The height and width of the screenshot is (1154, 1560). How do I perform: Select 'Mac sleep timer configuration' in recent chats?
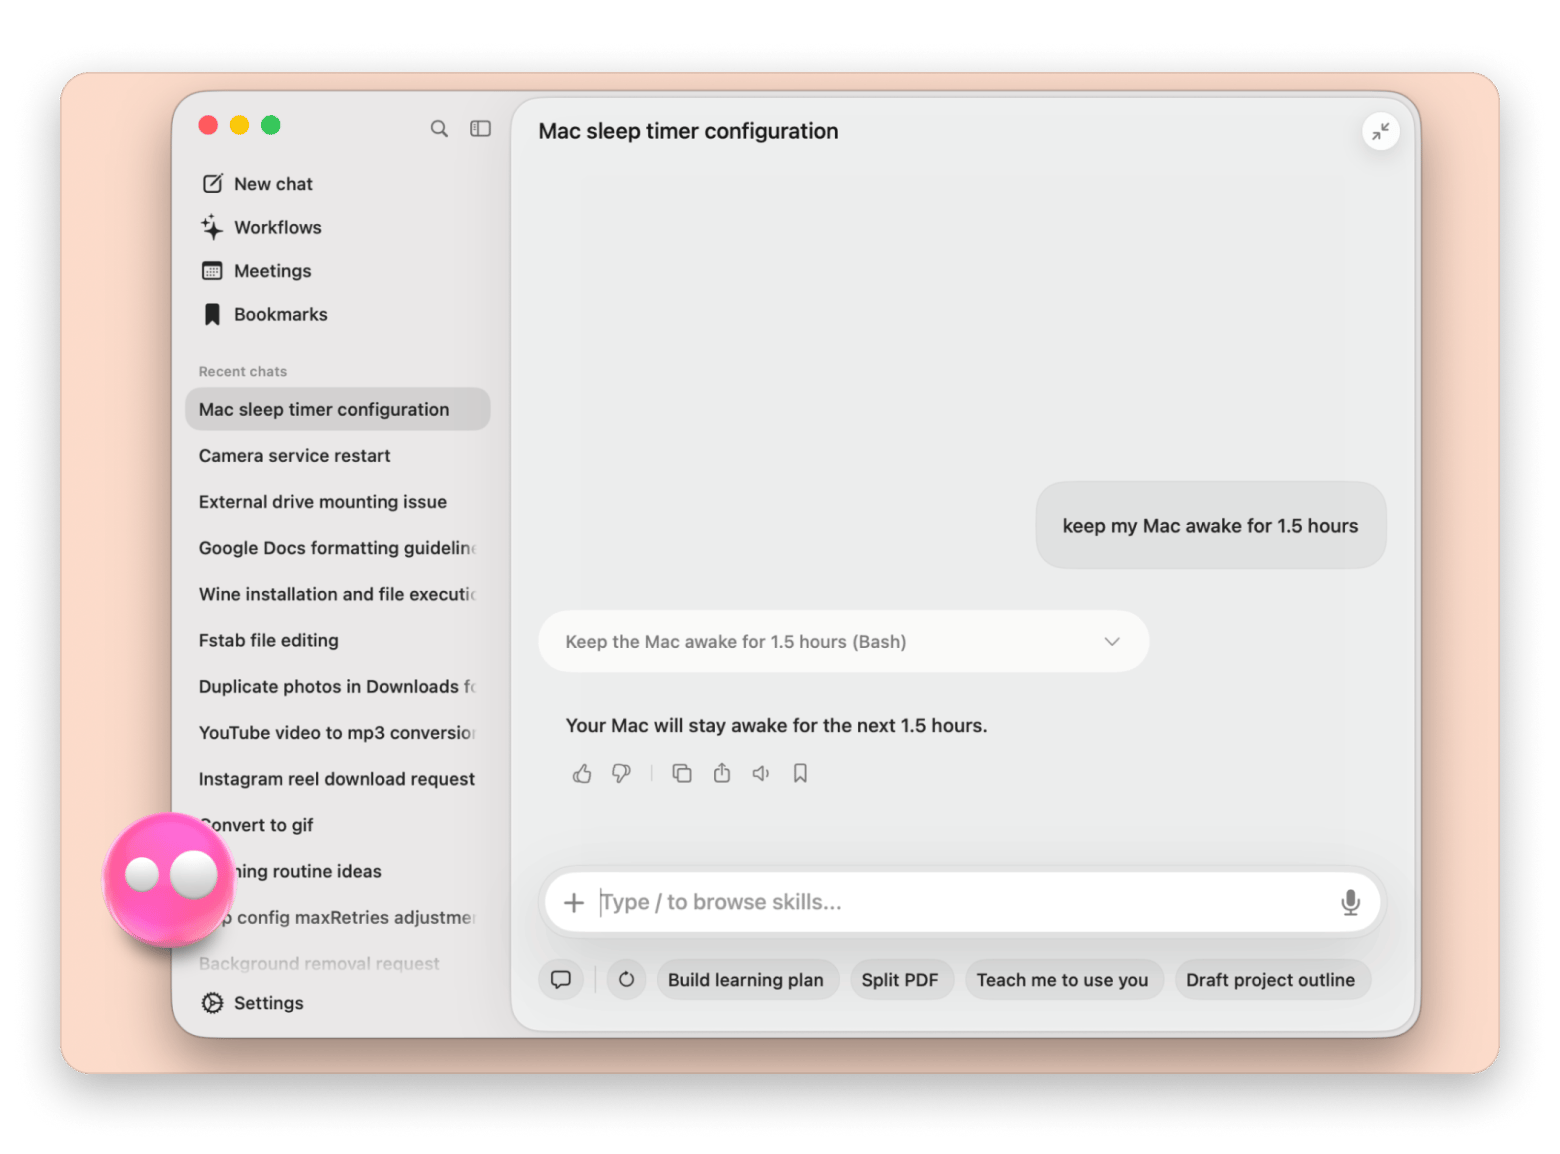click(x=338, y=409)
